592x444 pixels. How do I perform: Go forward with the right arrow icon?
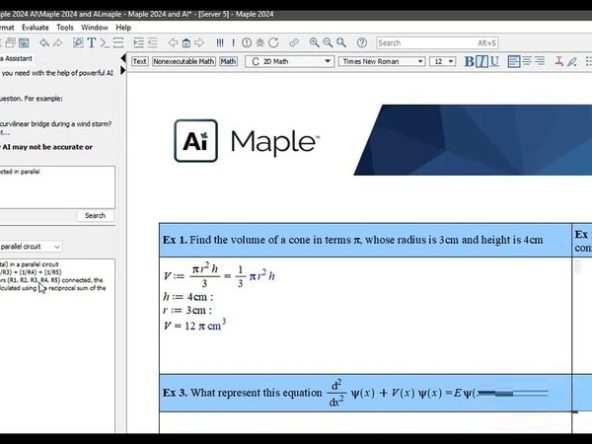click(x=199, y=43)
